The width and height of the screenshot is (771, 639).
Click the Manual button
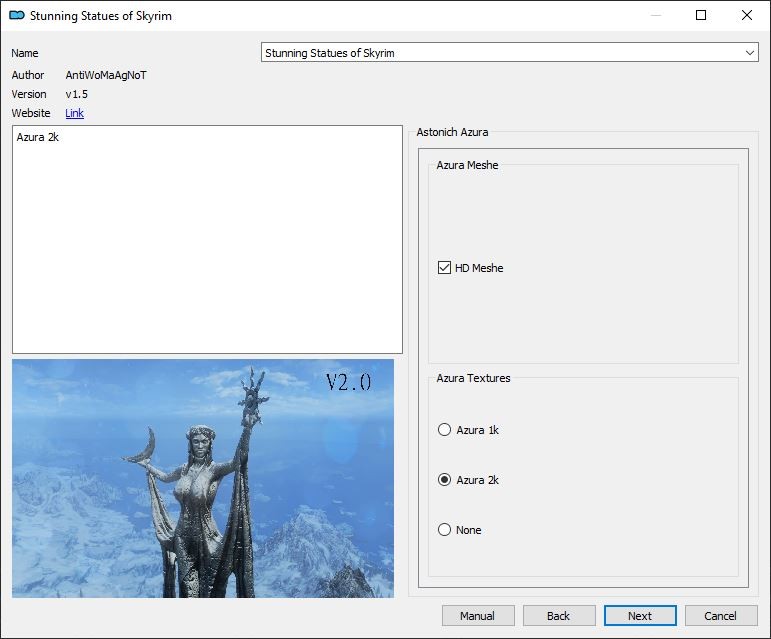(478, 616)
